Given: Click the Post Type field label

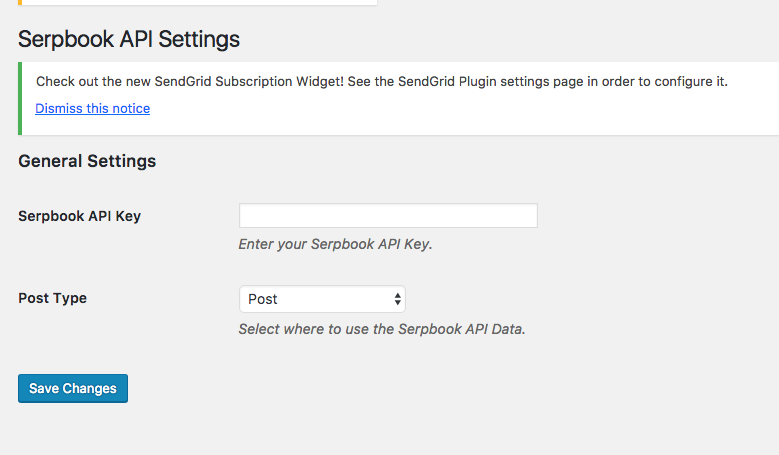Looking at the screenshot, I should click(52, 298).
